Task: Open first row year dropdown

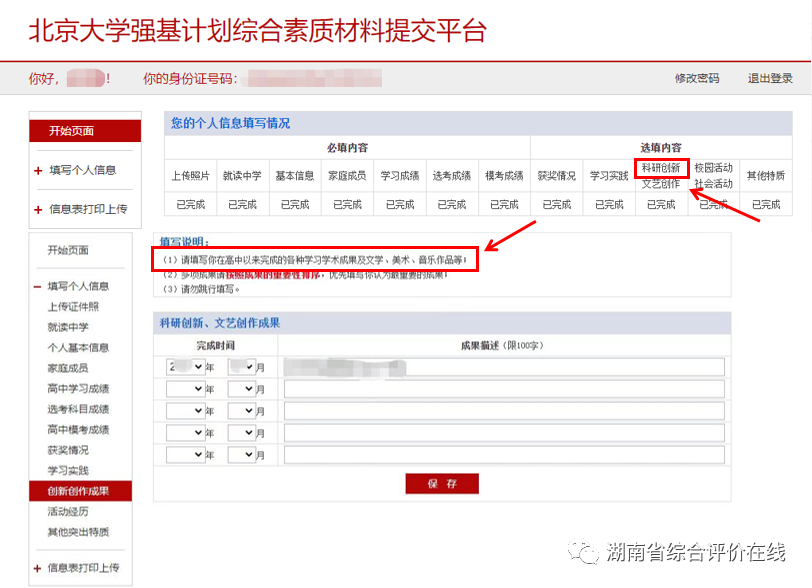Action: click(185, 367)
